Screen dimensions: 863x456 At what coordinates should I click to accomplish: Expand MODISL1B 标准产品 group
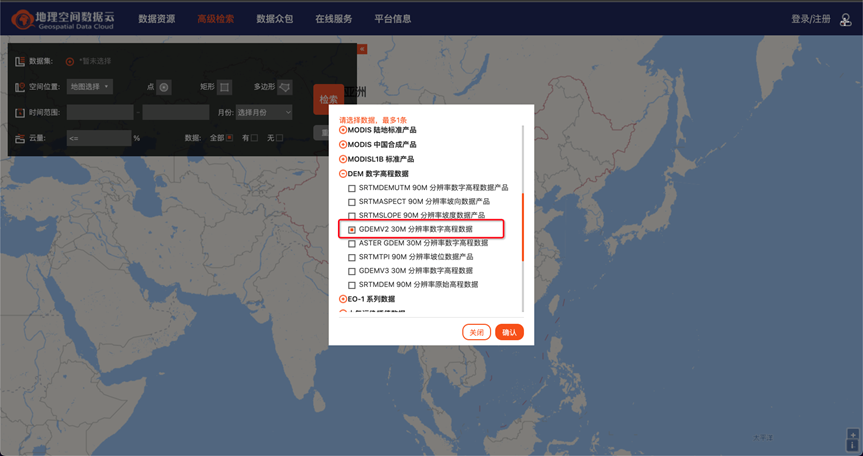pyautogui.click(x=343, y=159)
